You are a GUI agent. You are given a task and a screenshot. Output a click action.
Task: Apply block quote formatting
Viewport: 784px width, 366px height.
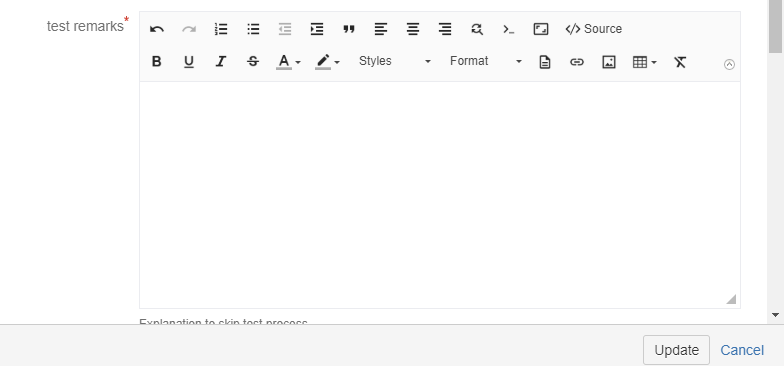coord(349,29)
